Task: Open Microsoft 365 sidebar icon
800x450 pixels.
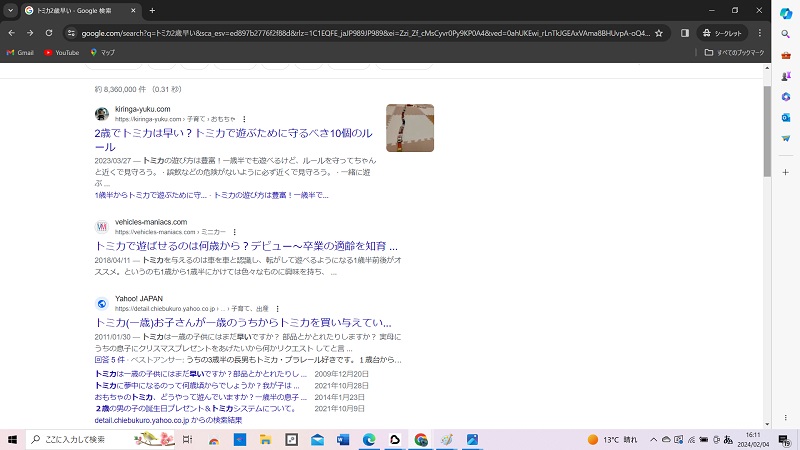Action: tap(786, 97)
